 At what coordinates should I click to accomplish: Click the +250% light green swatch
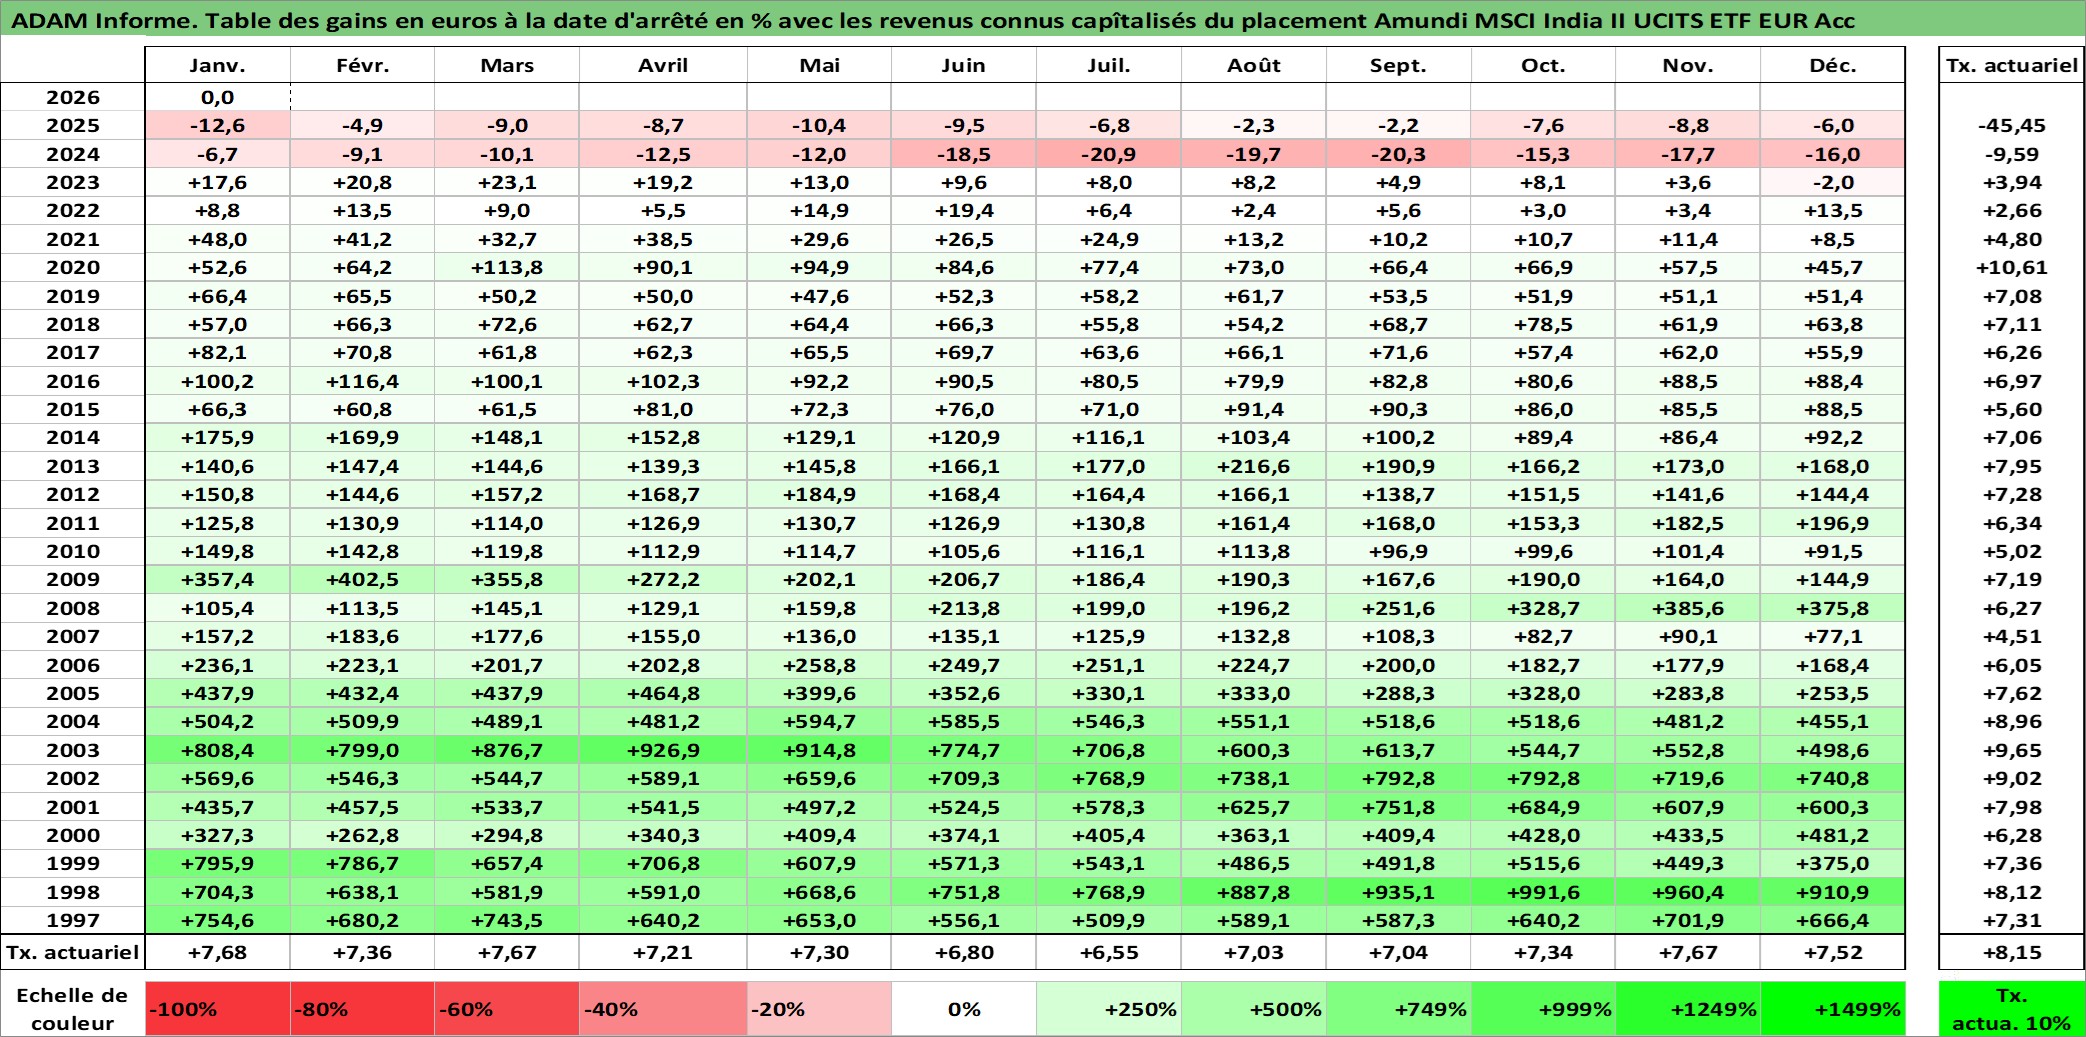click(x=1109, y=1008)
